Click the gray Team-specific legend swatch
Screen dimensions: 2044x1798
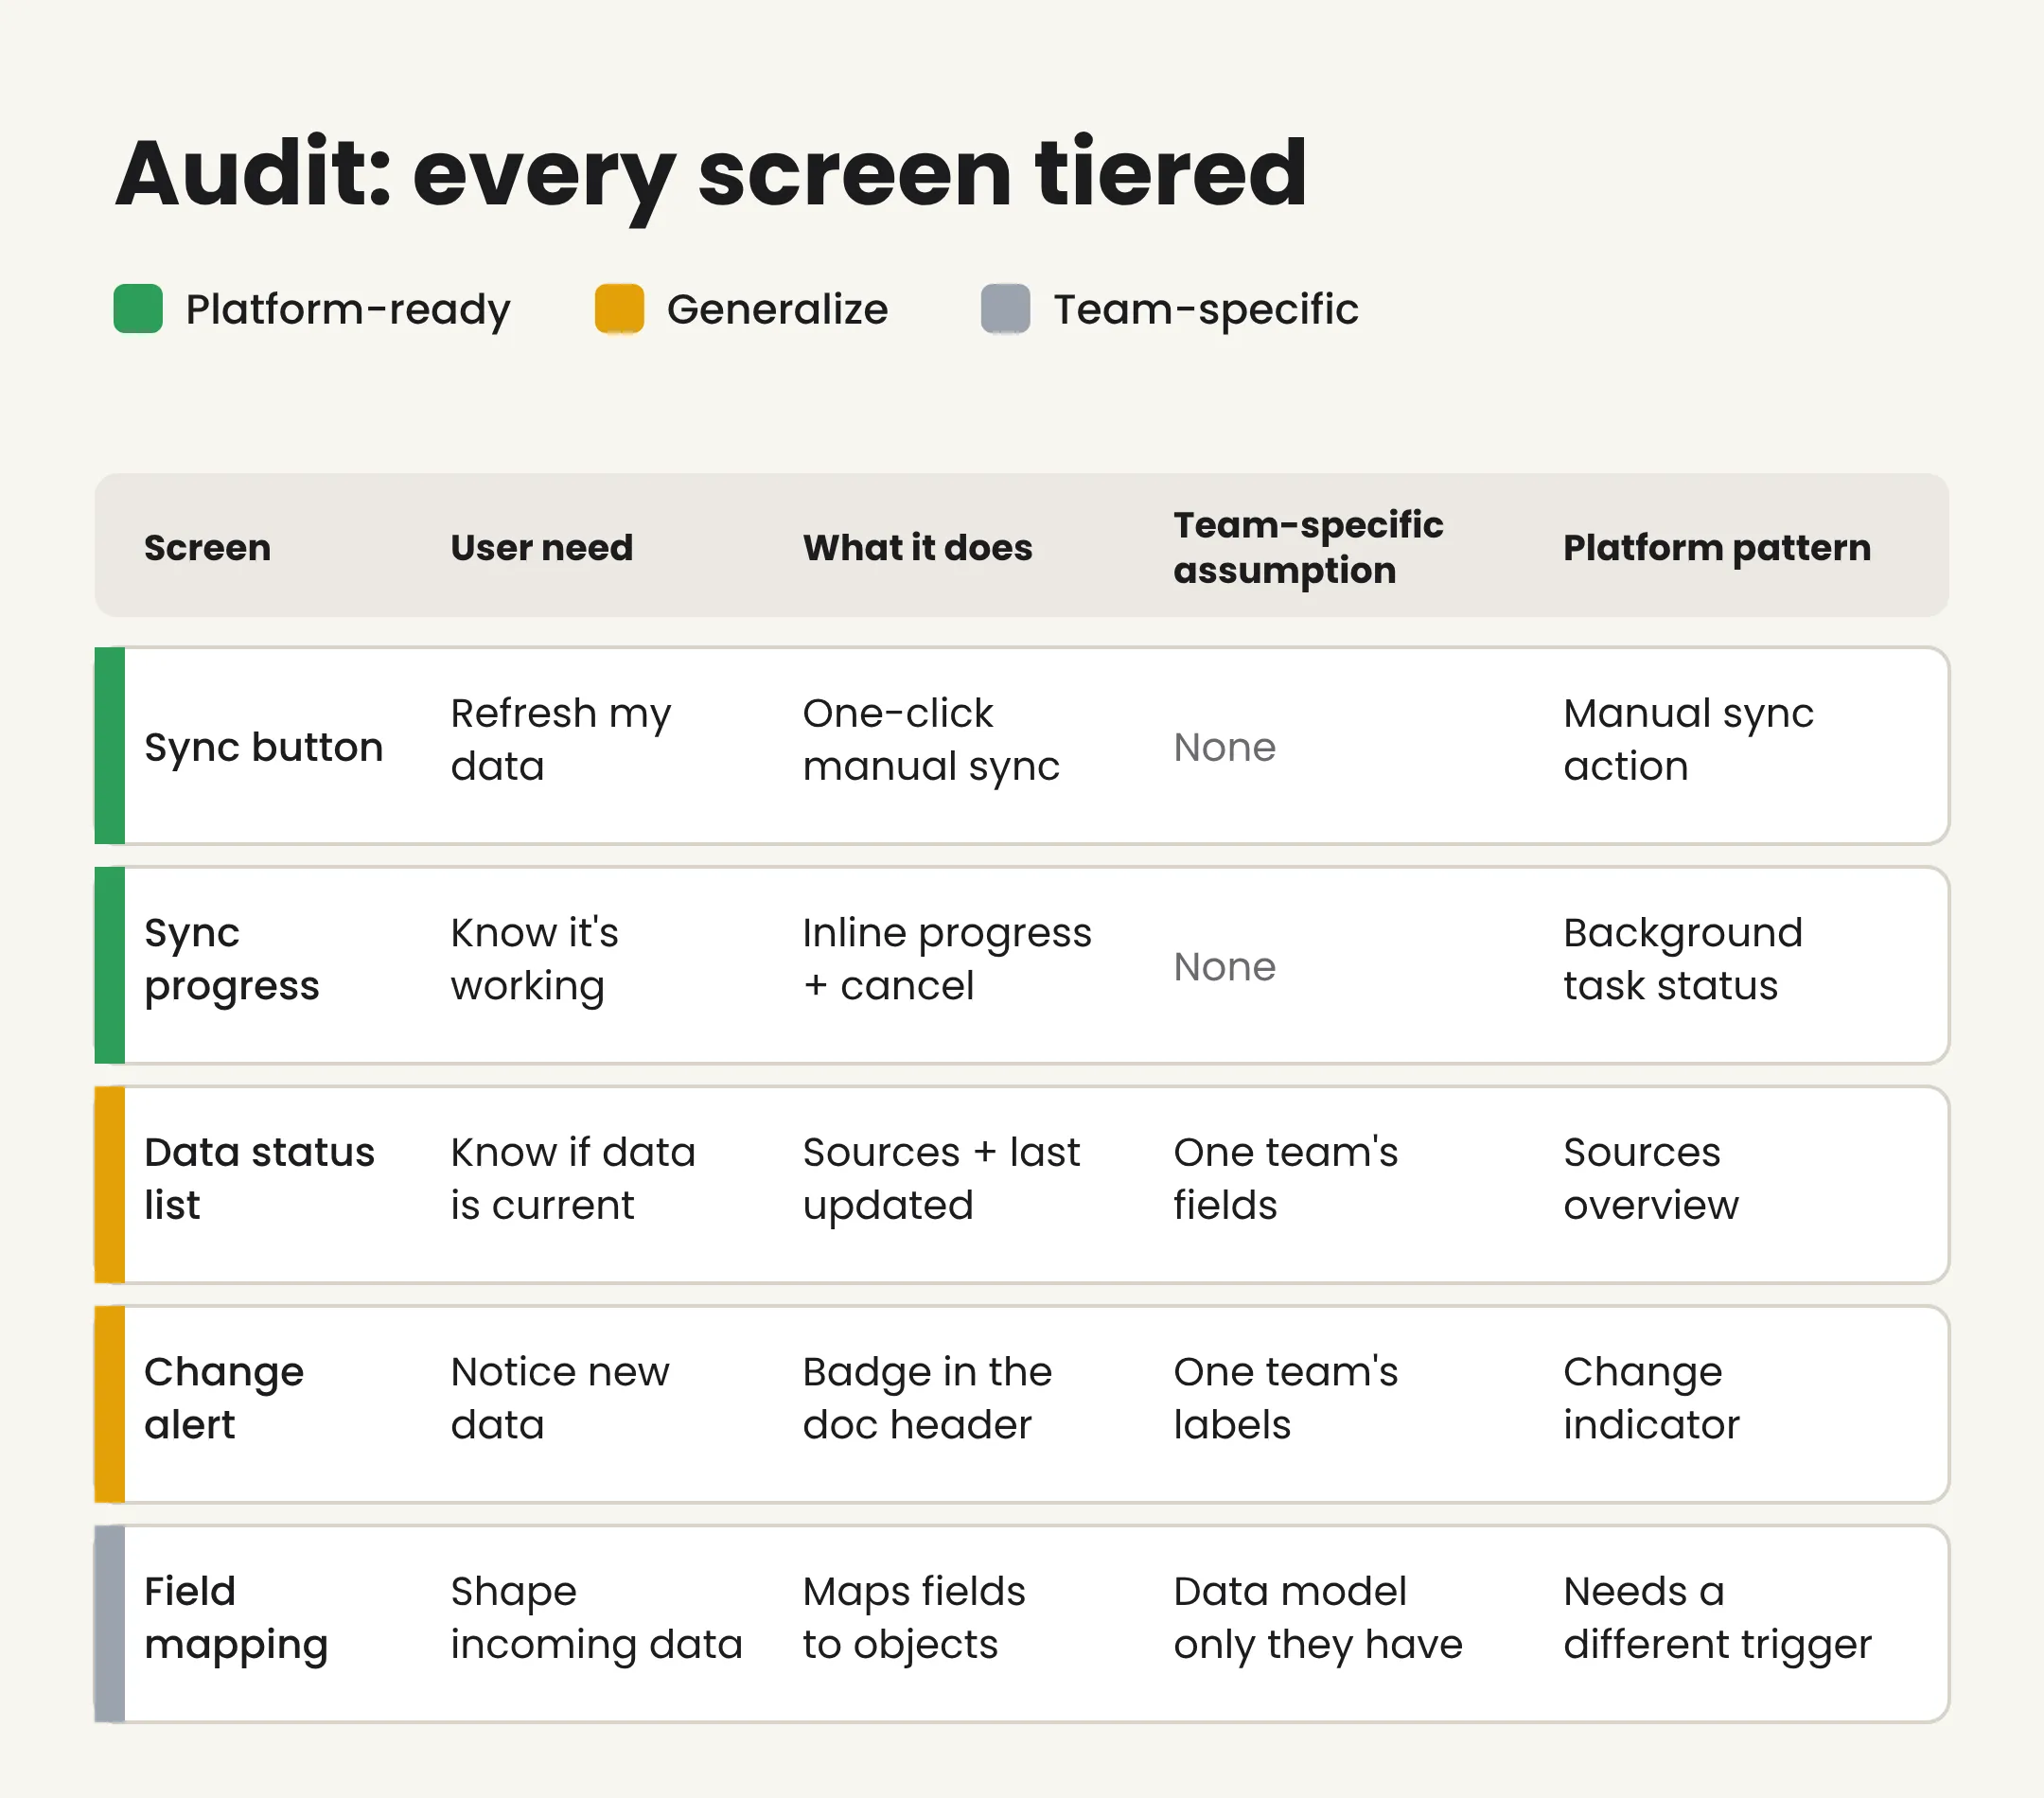(x=1005, y=308)
